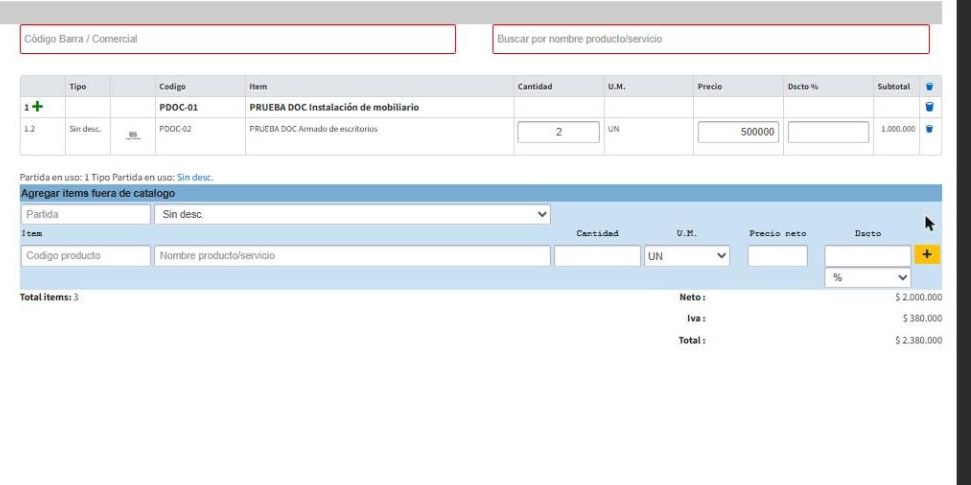971x485 pixels.
Task: Click the Cantidad field for off-catalog item
Action: coord(597,256)
